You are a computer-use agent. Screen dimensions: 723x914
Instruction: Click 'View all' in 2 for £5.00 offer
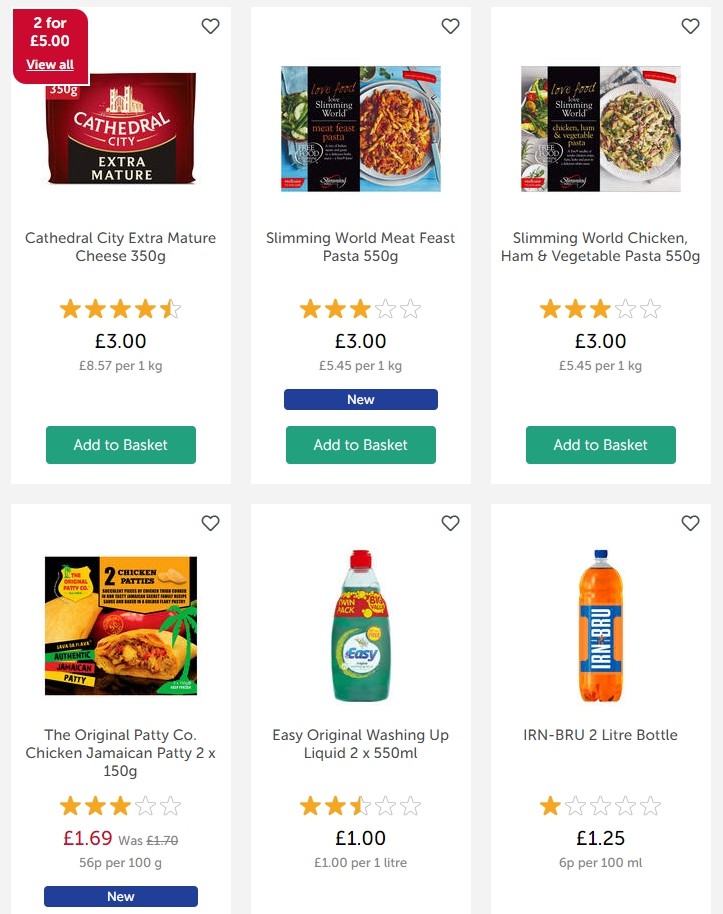click(50, 65)
